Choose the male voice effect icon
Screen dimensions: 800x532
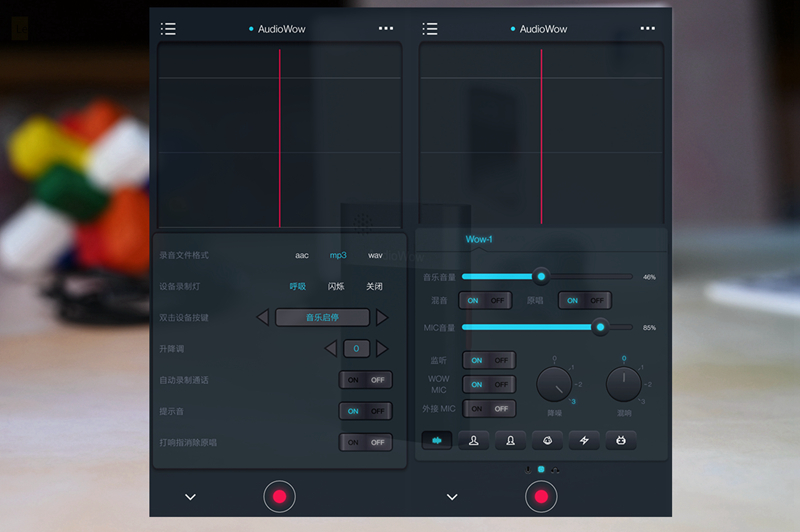[x=473, y=440]
